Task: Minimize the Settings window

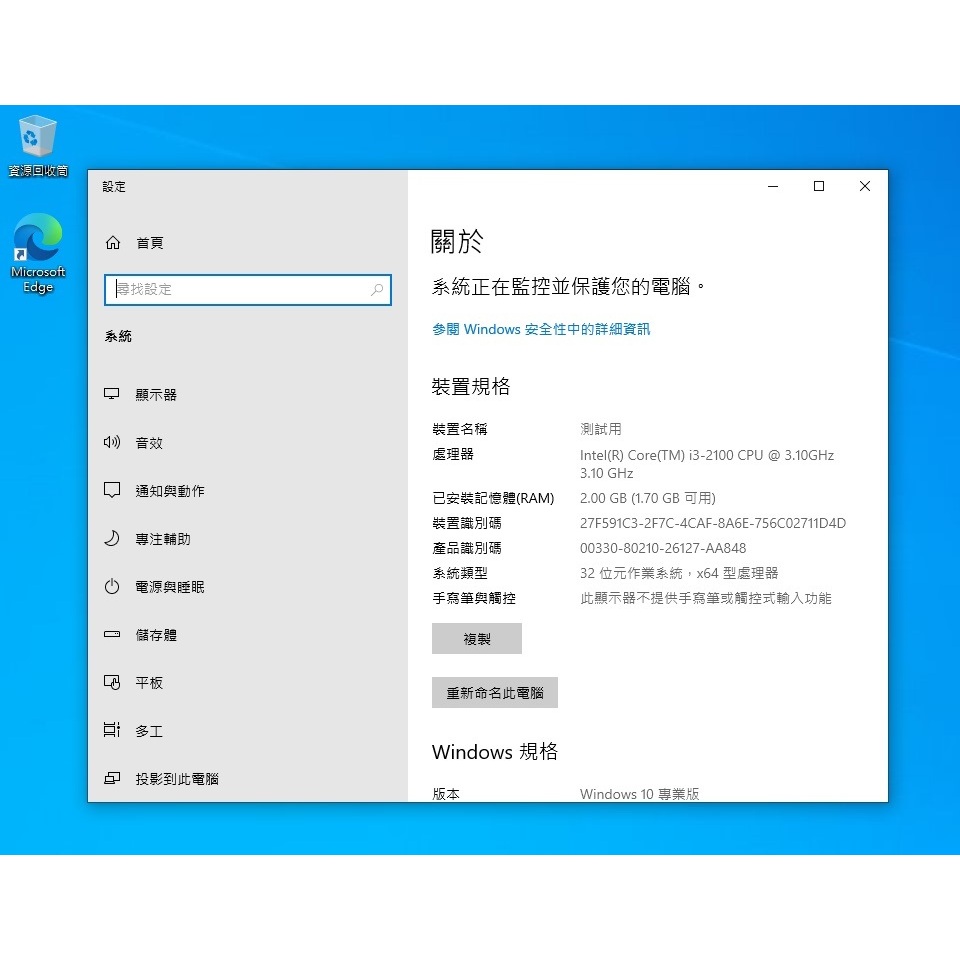Action: click(x=773, y=186)
